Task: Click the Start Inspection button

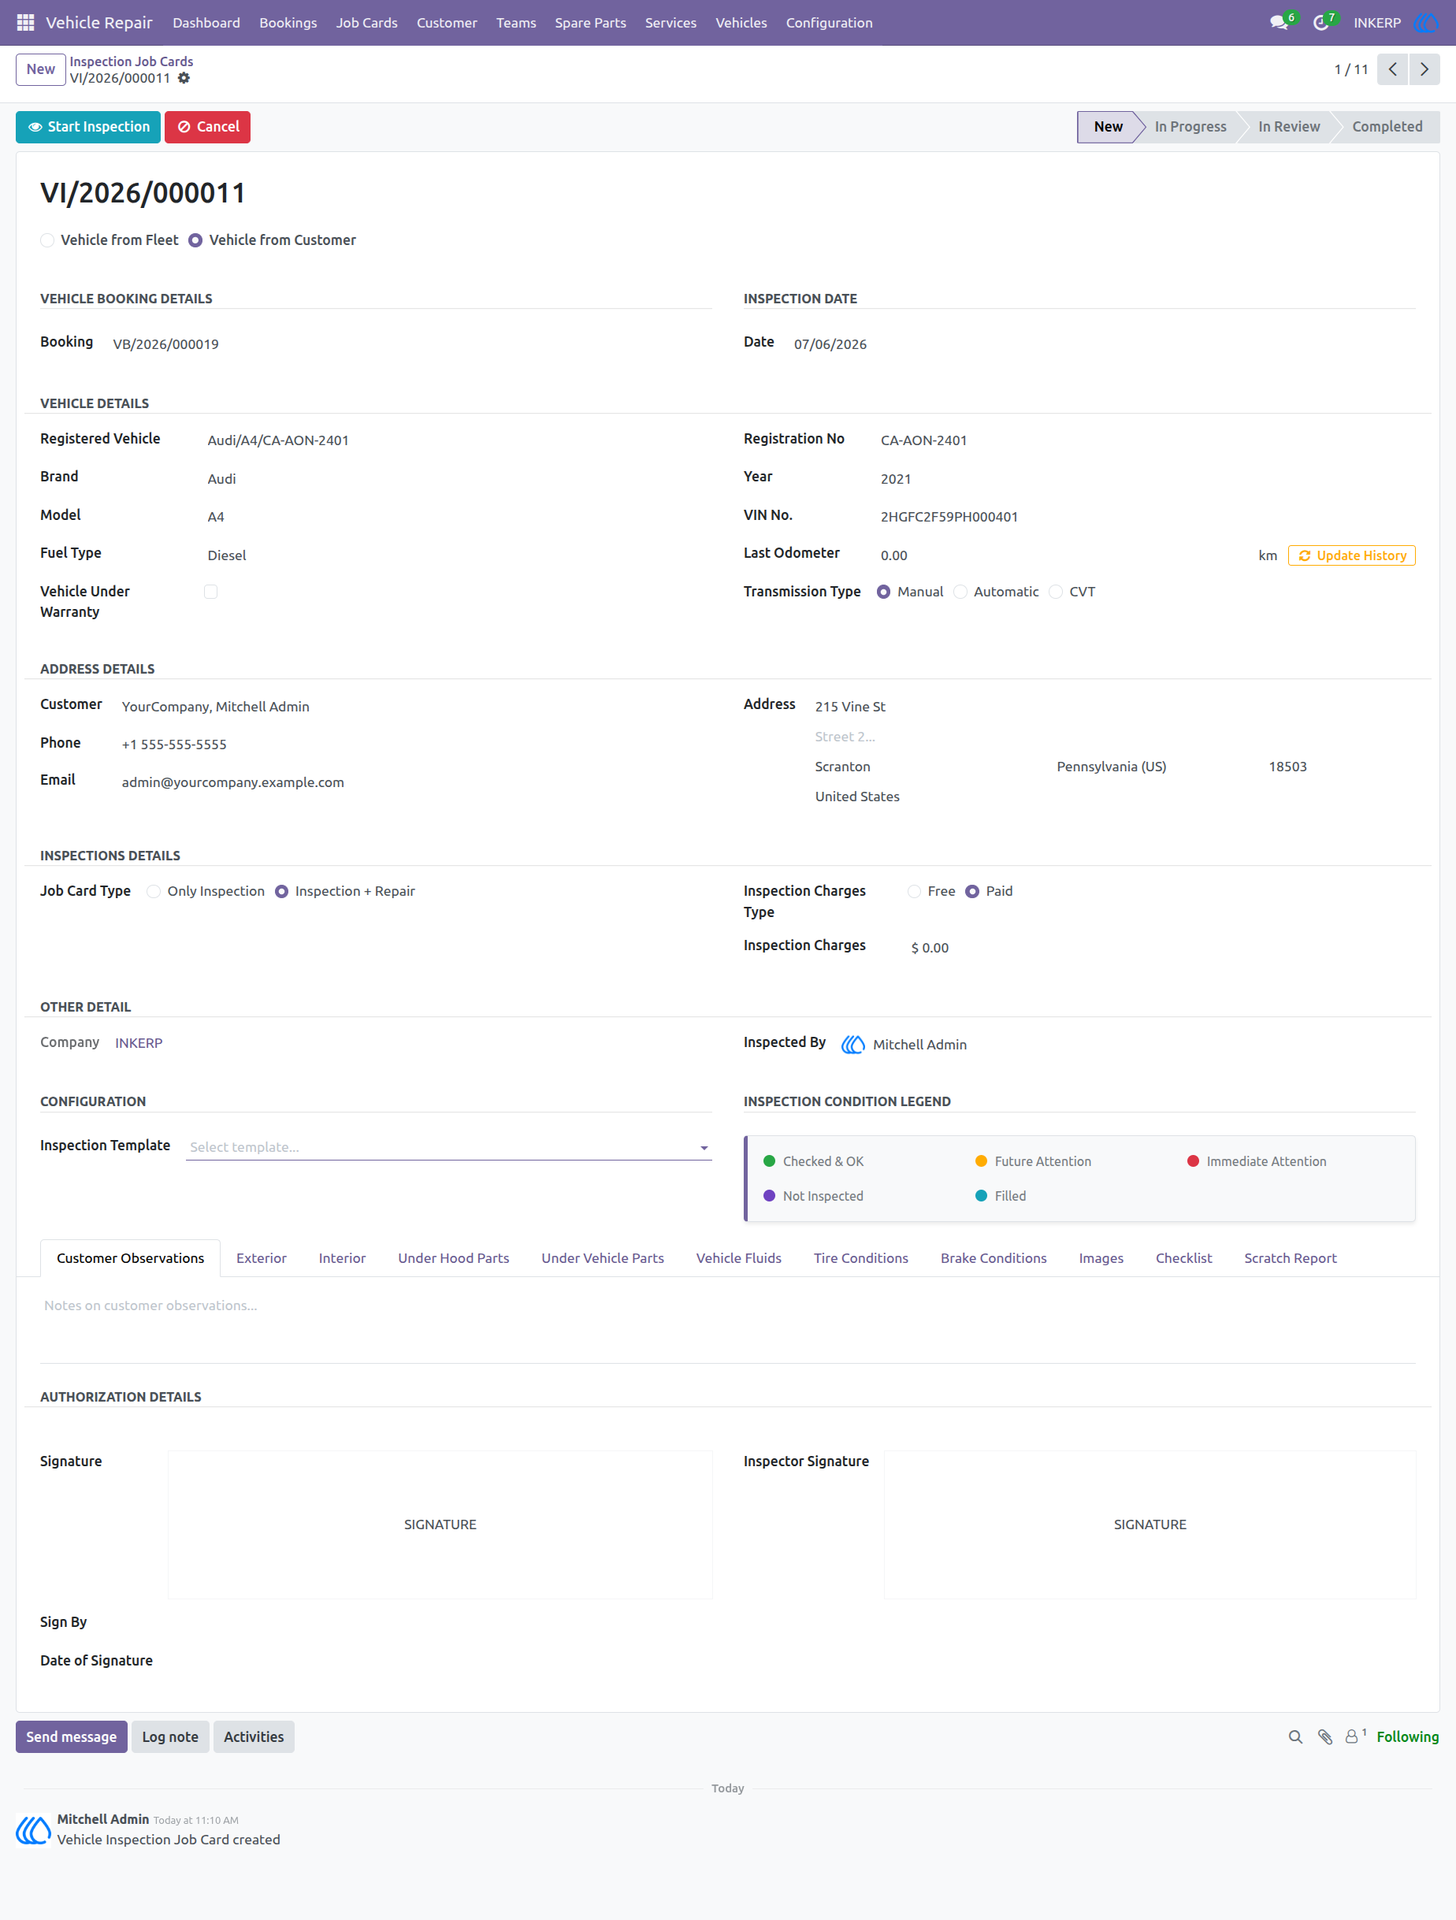Action: pyautogui.click(x=88, y=127)
